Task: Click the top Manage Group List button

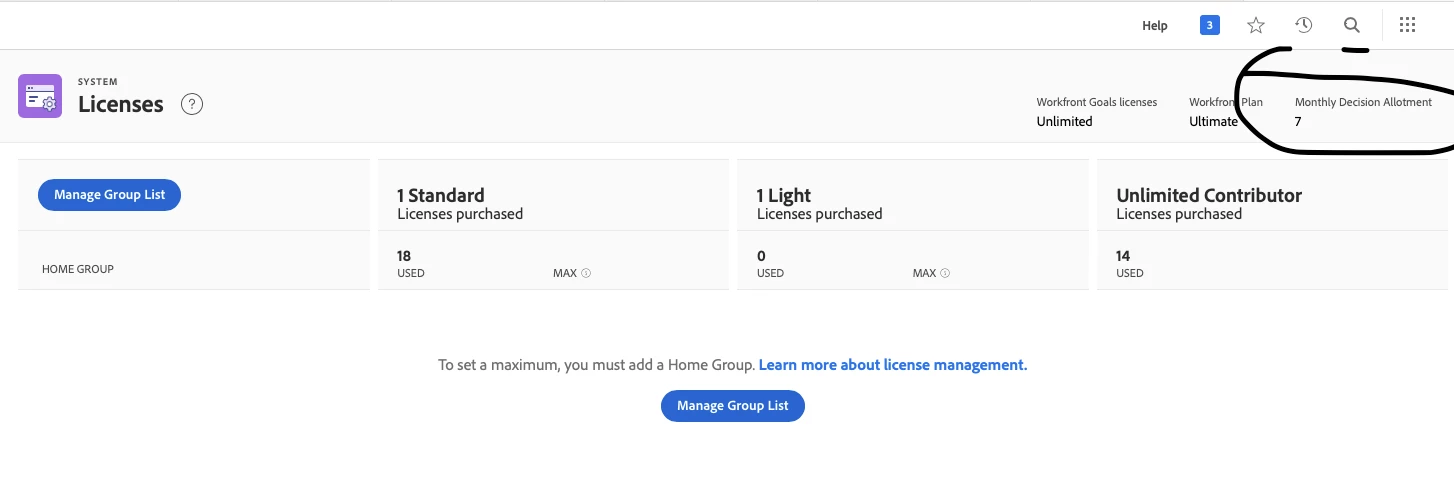Action: (x=109, y=195)
